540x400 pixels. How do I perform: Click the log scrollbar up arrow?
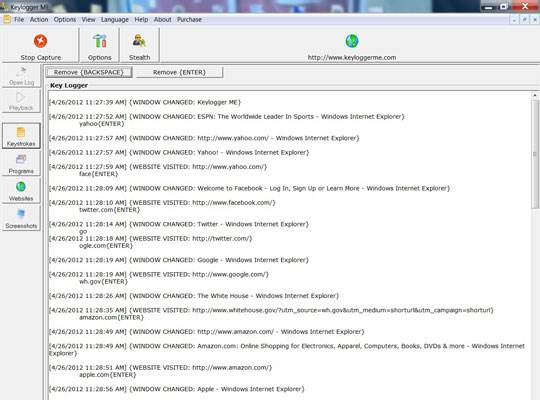534,95
